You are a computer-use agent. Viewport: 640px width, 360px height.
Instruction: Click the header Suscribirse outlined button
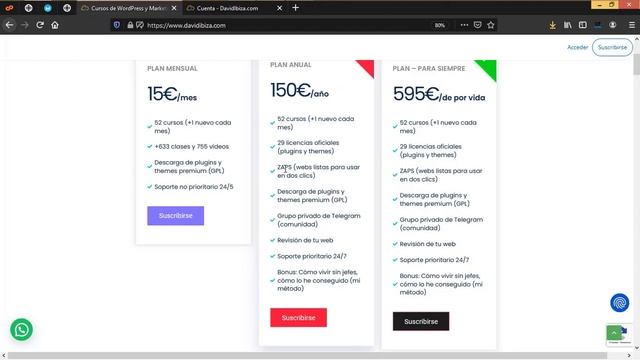tap(612, 47)
